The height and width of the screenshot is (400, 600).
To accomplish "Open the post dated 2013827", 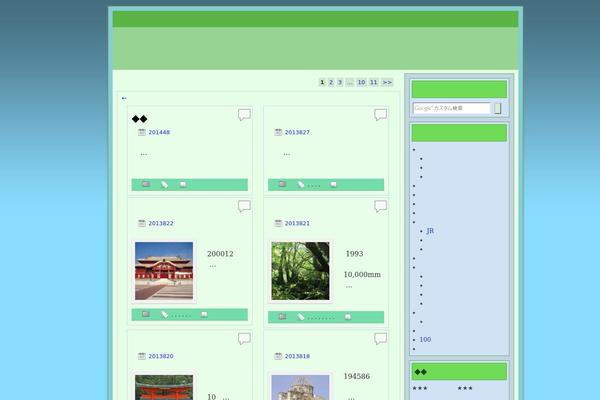I will point(297,132).
